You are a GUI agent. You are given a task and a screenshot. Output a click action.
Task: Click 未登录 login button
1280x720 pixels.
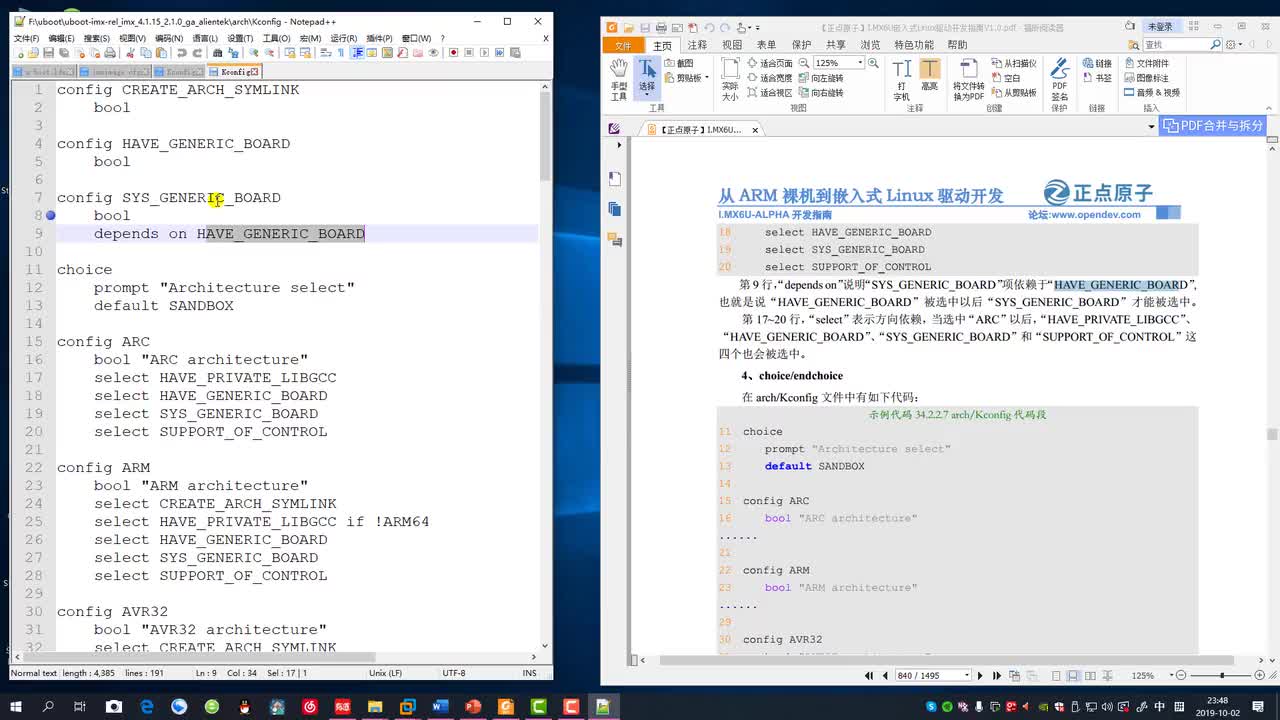click(x=1161, y=26)
